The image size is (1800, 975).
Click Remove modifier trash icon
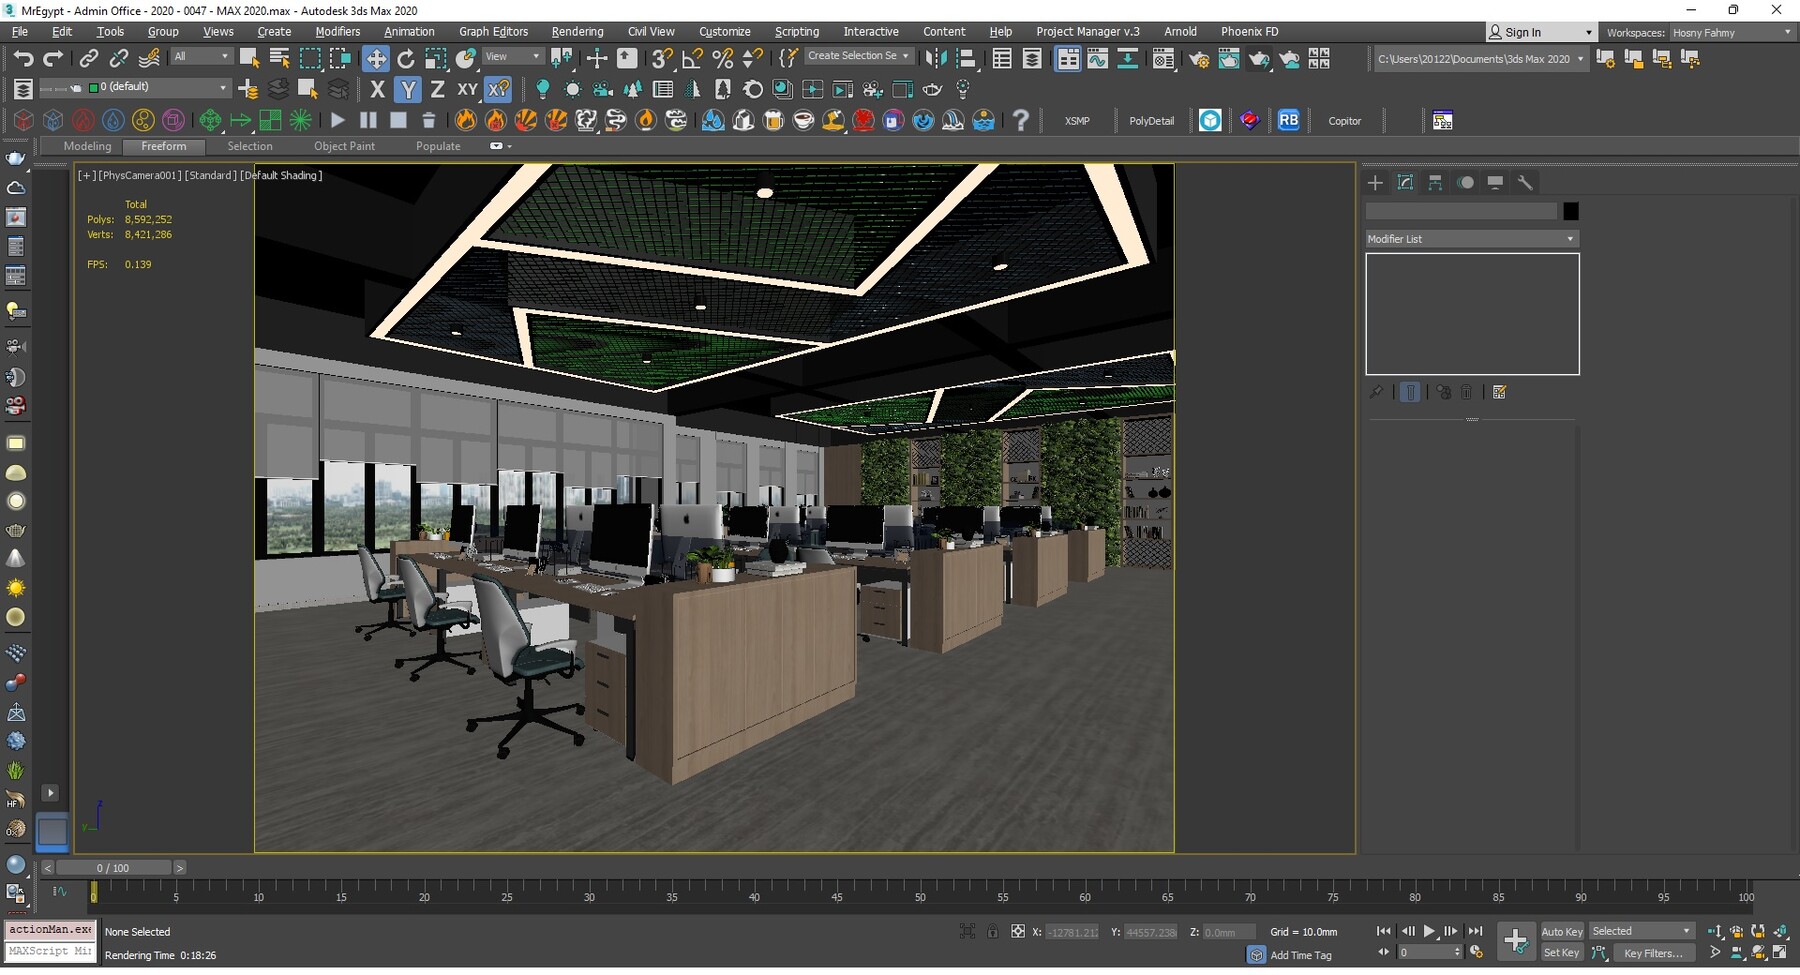pos(1467,392)
